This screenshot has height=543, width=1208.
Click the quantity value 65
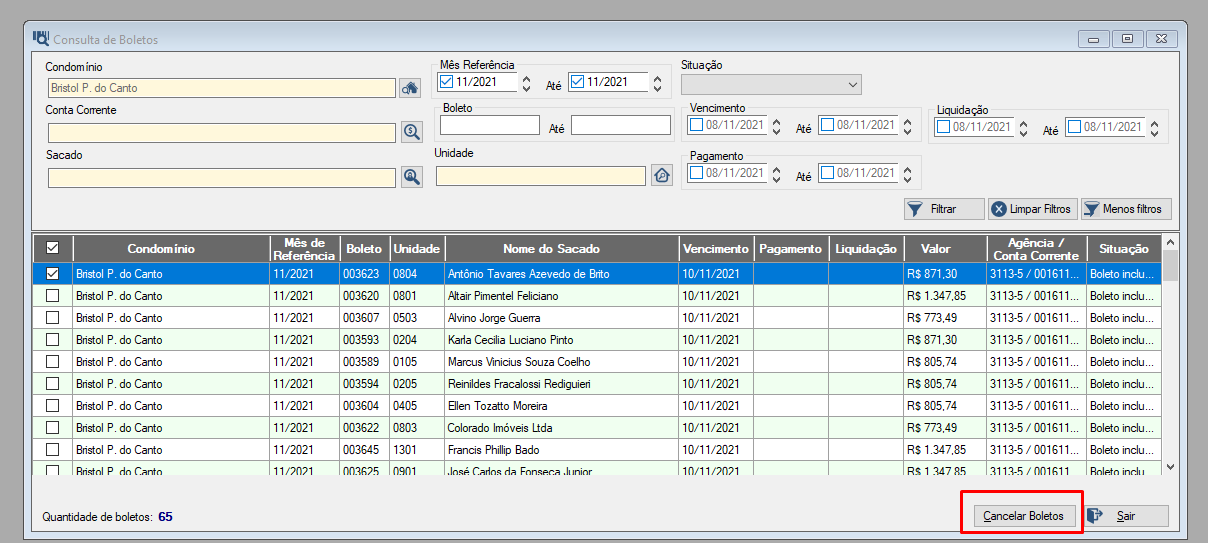pyautogui.click(x=165, y=517)
